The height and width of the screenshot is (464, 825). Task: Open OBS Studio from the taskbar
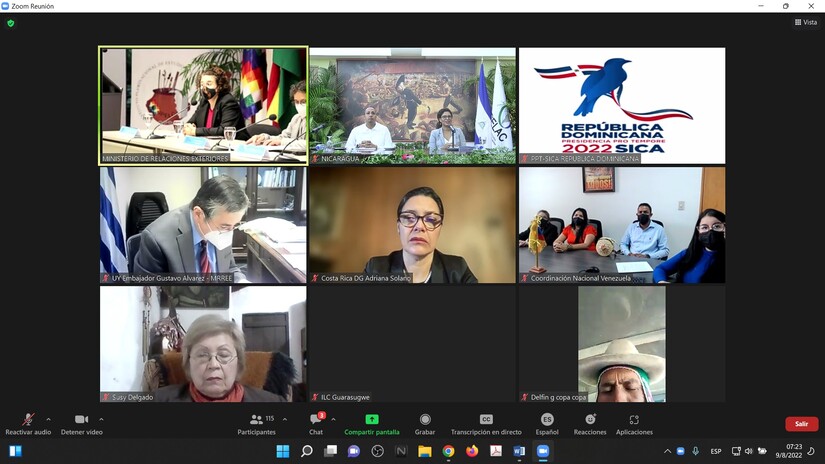coord(377,451)
